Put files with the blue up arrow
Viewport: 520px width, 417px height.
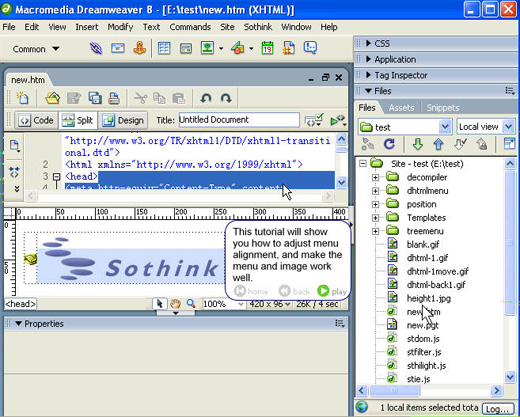coord(438,144)
